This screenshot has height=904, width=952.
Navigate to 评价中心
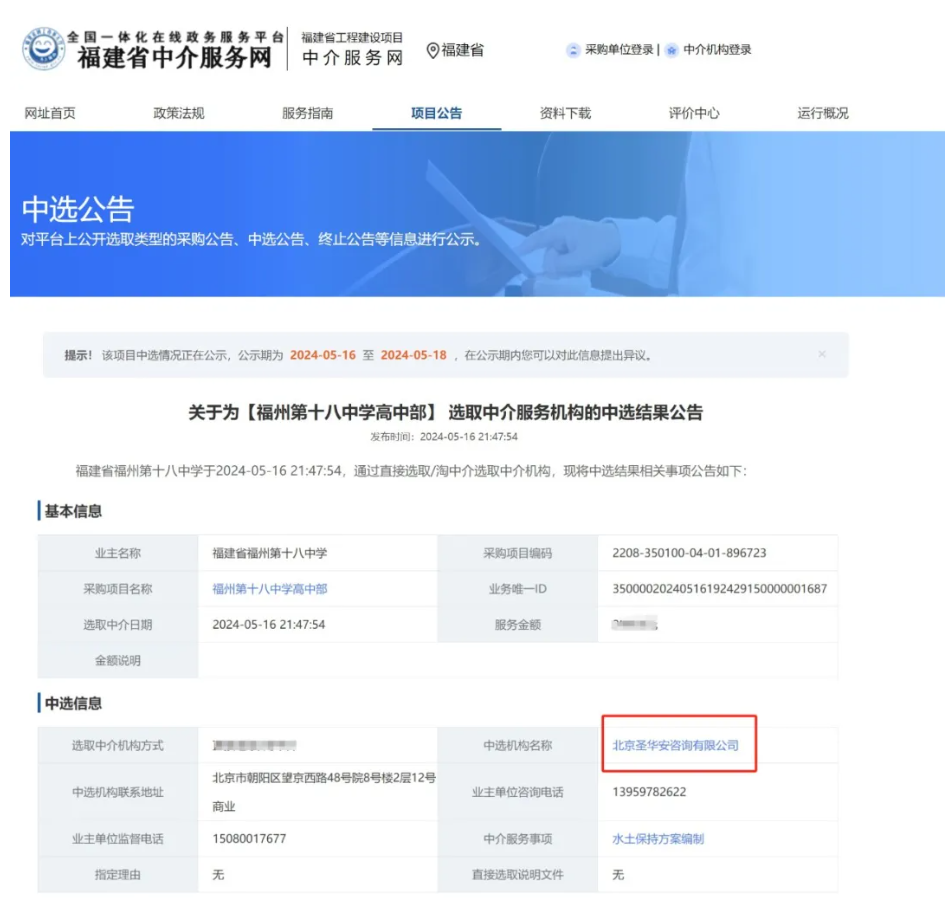point(694,113)
